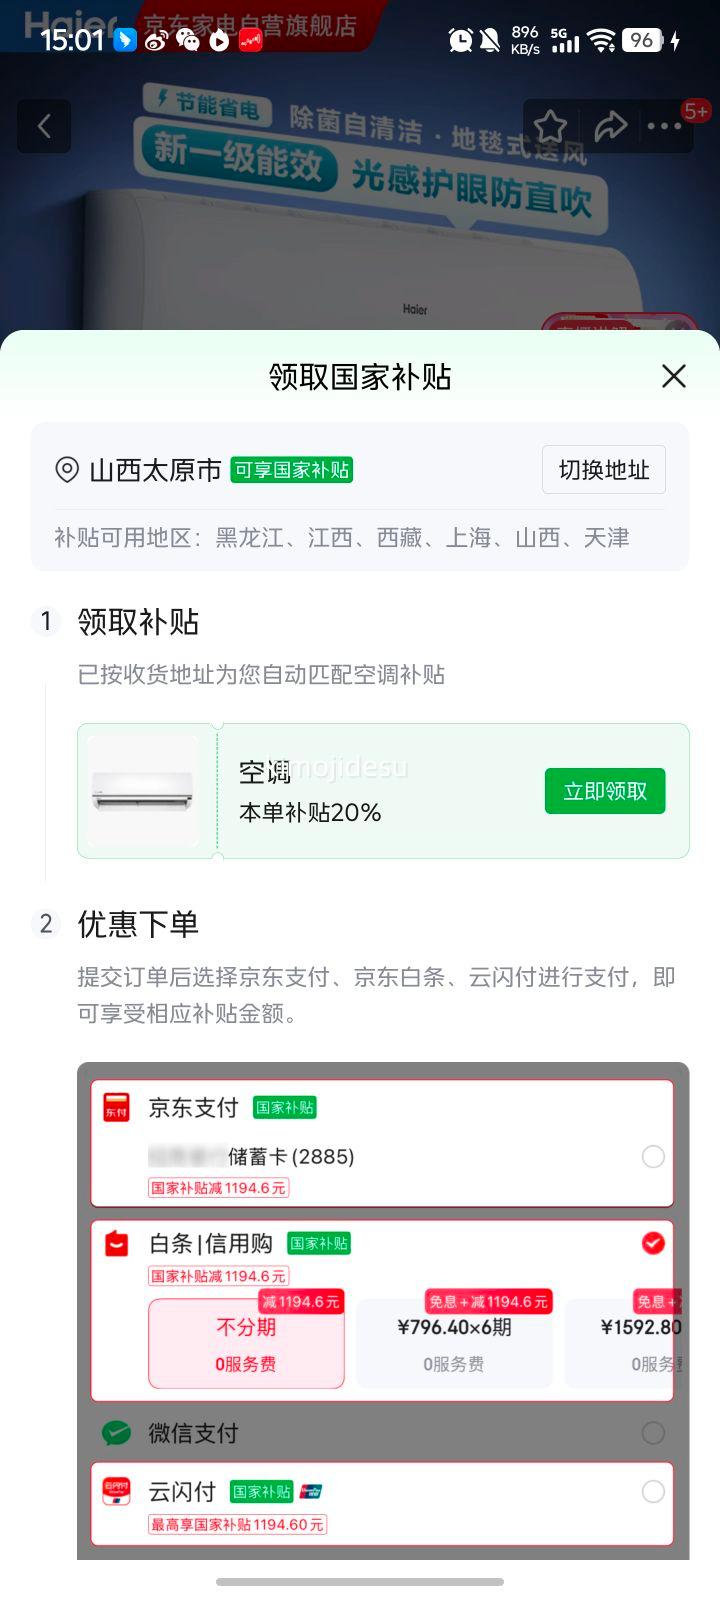Click the 微信支付 green logo
Screen dimensions: 720x1600
point(117,1433)
